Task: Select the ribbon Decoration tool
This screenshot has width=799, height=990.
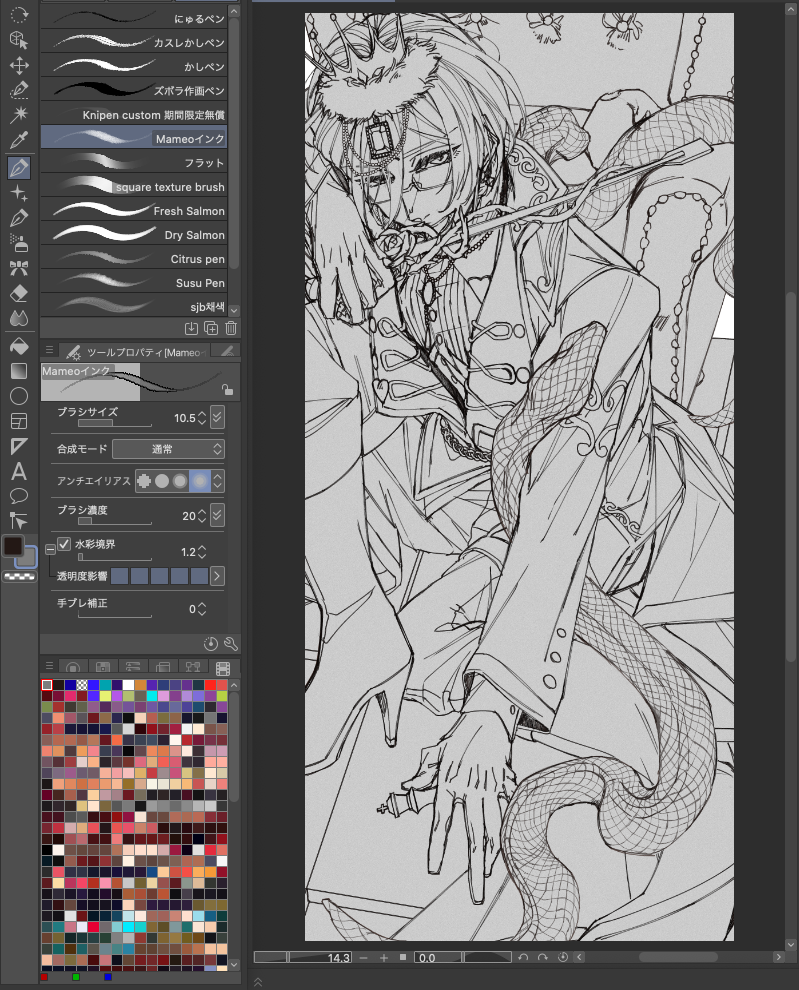Action: pyautogui.click(x=19, y=268)
